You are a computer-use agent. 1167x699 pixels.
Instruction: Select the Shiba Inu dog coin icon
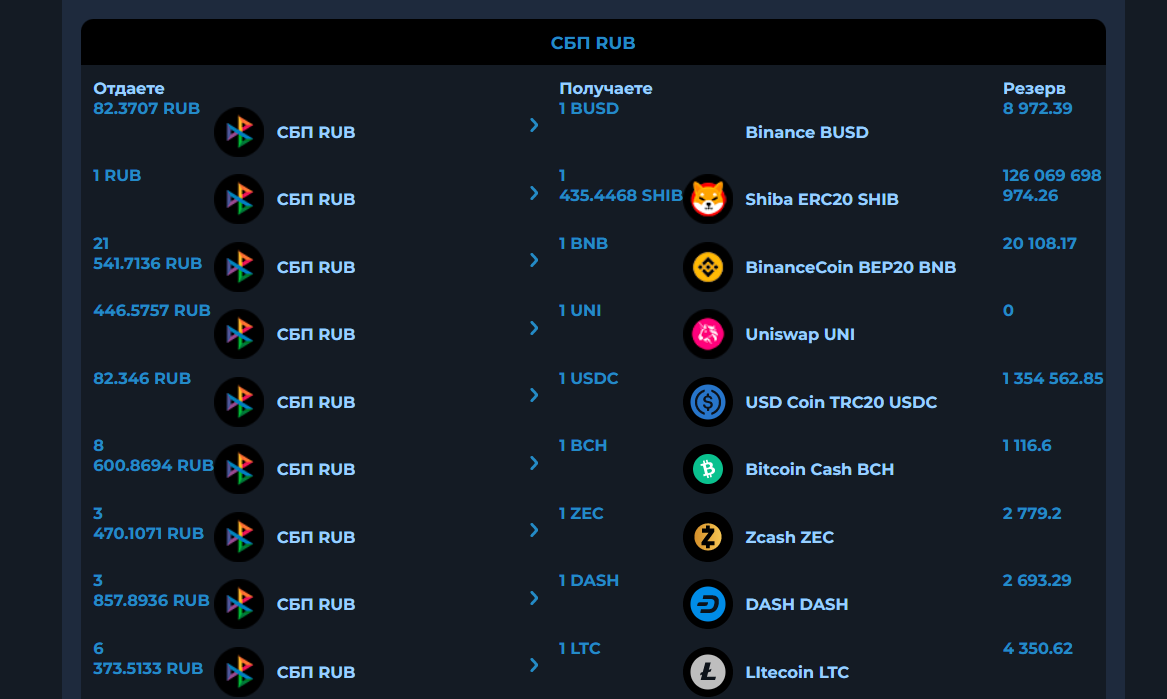click(708, 200)
